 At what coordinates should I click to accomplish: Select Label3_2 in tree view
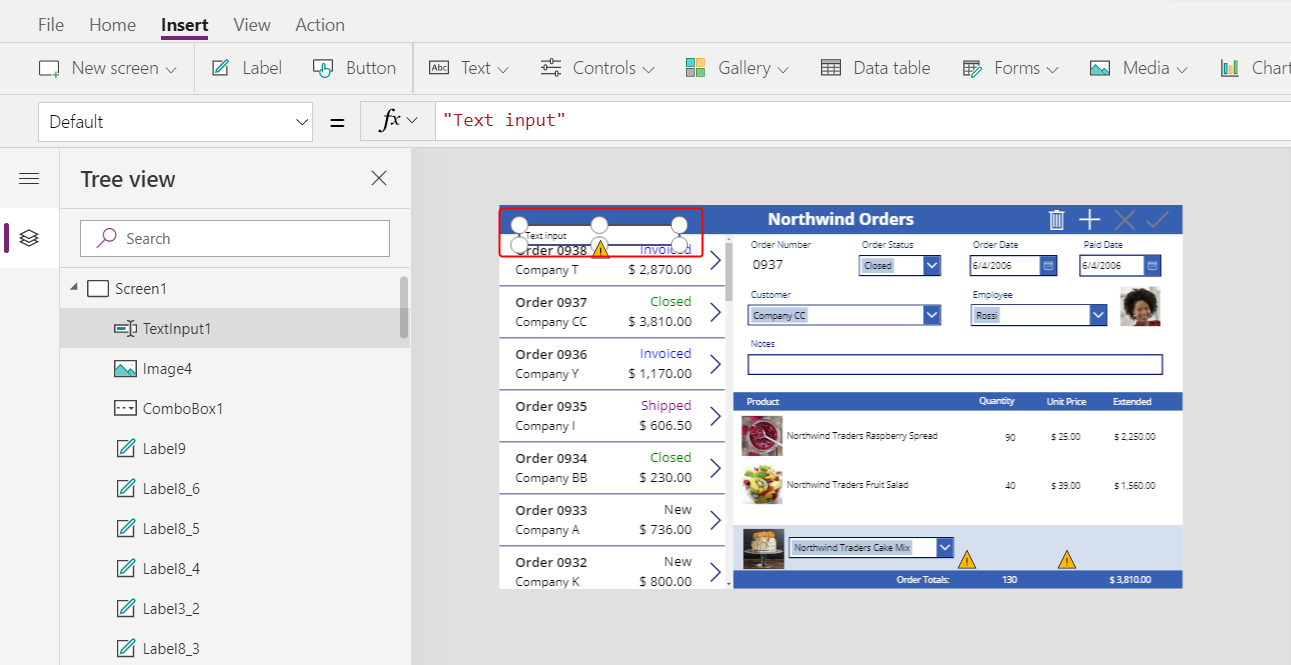click(171, 609)
